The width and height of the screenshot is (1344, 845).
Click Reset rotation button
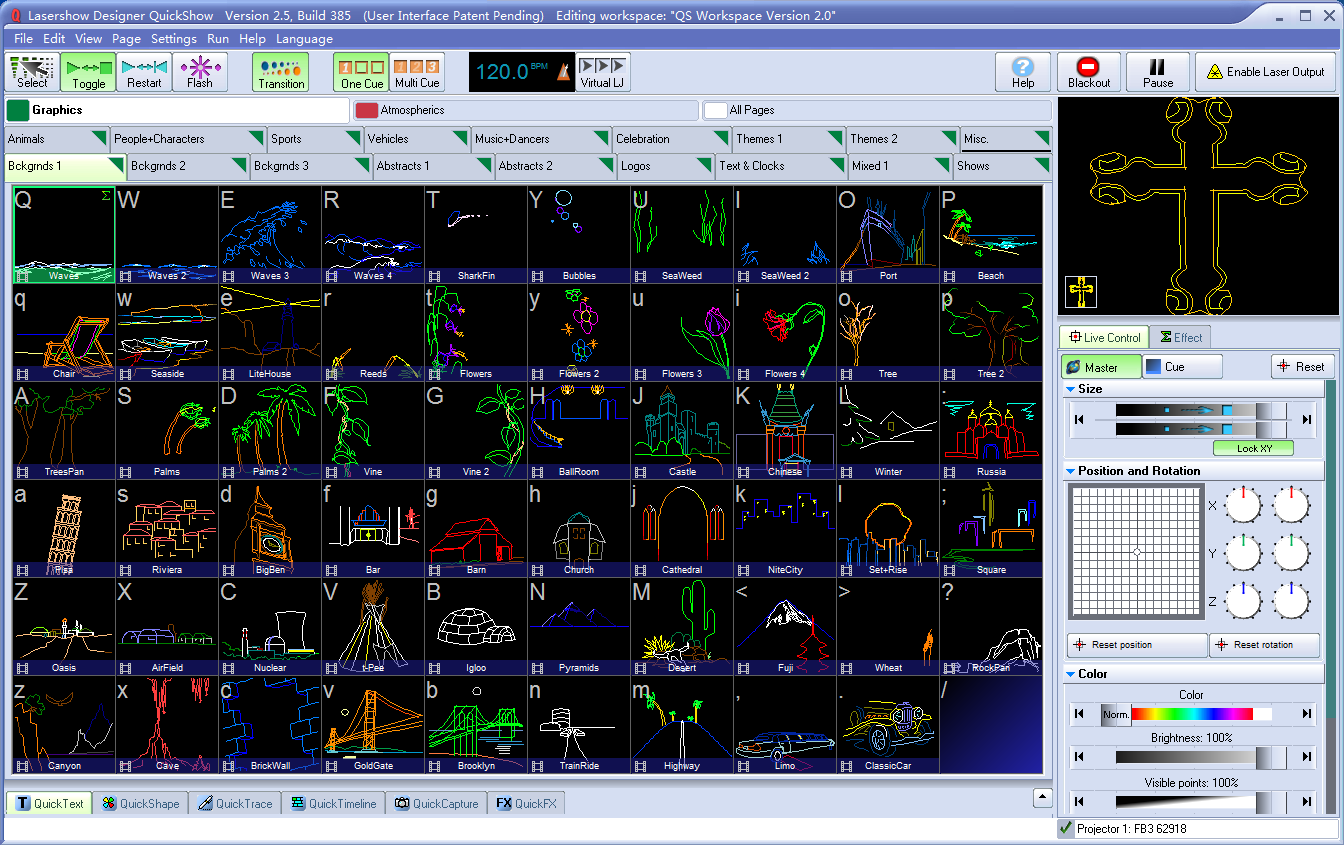coord(1264,645)
